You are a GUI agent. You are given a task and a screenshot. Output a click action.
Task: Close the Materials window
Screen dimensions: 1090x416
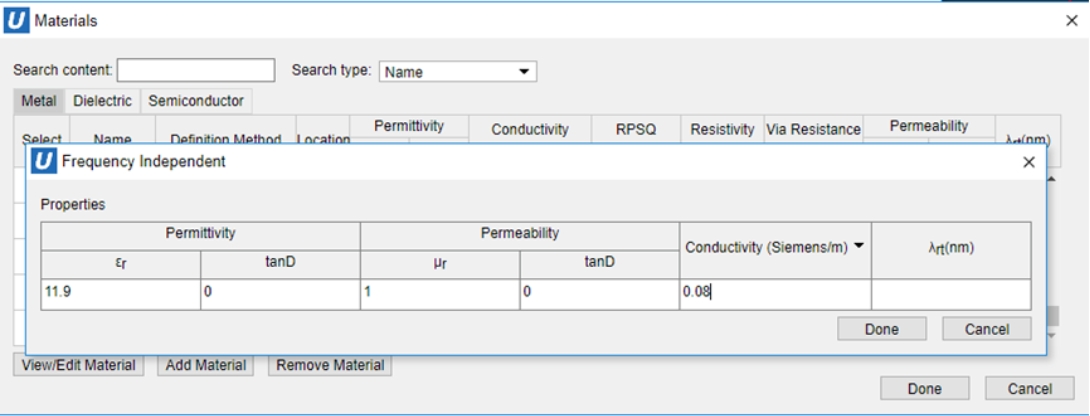(x=1072, y=21)
